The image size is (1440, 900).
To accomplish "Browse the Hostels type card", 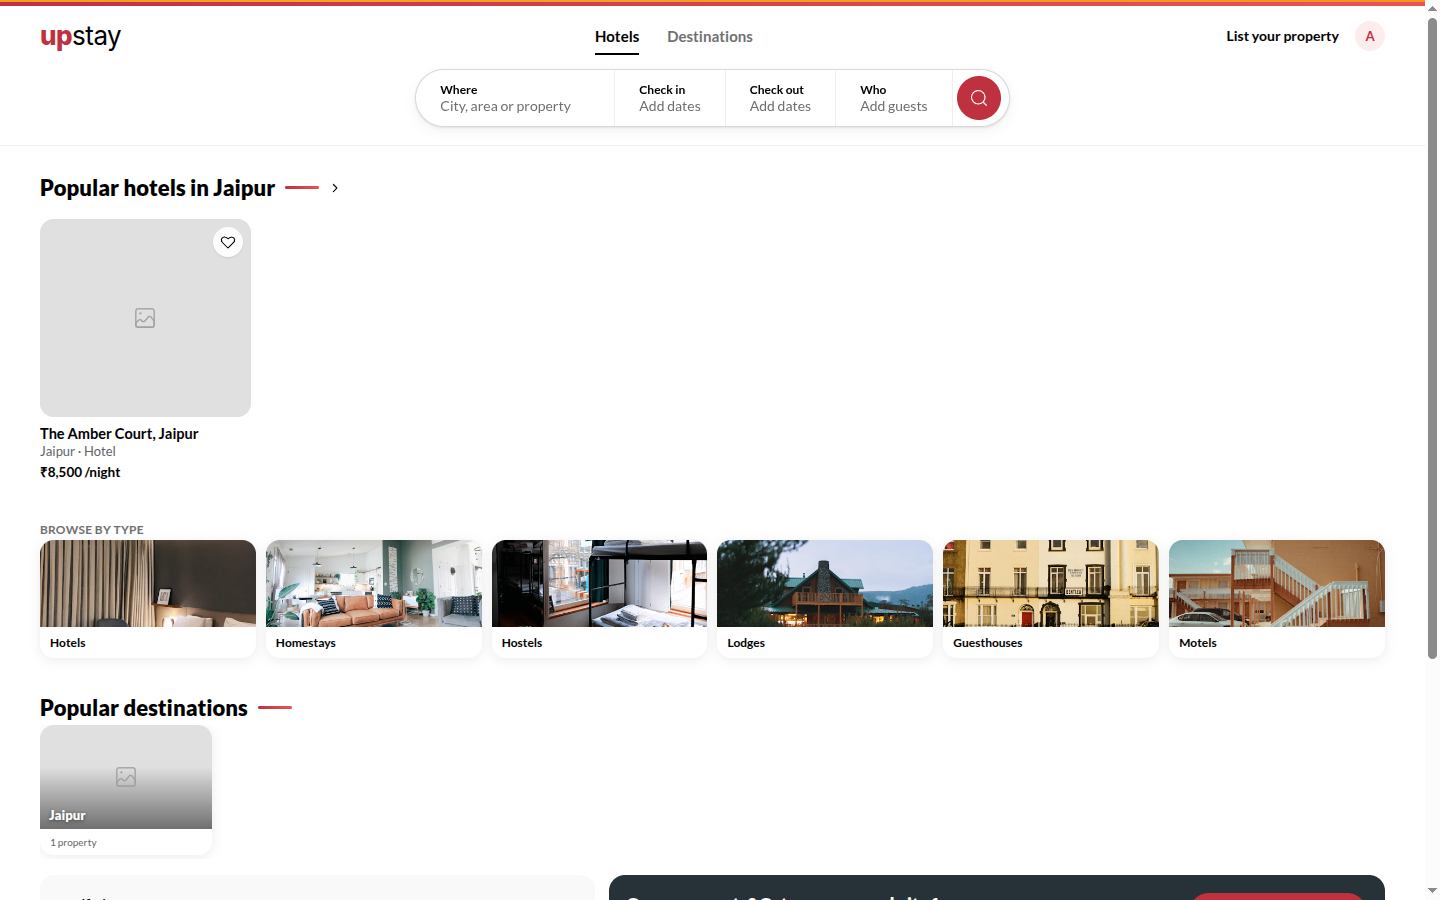I will click(599, 599).
